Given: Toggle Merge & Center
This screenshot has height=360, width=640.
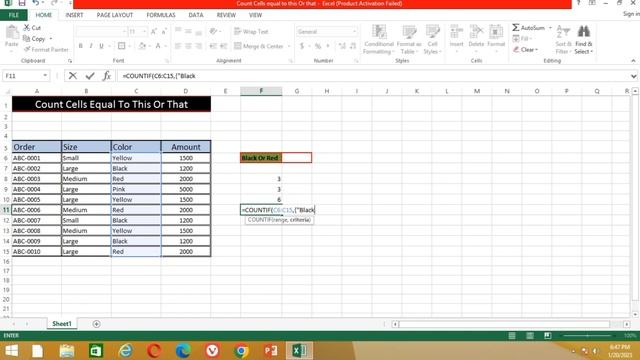Looking at the screenshot, I should [x=259, y=46].
